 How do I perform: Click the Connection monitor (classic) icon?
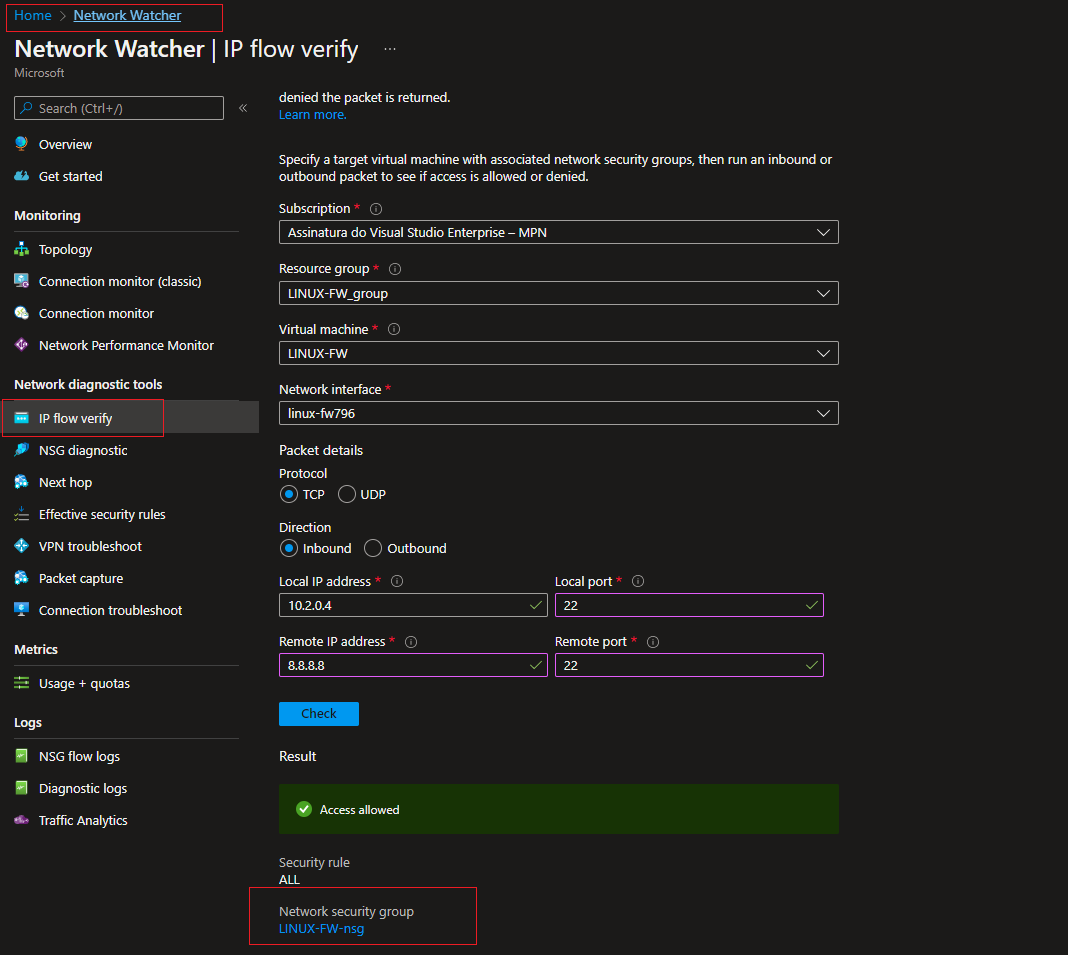22,281
